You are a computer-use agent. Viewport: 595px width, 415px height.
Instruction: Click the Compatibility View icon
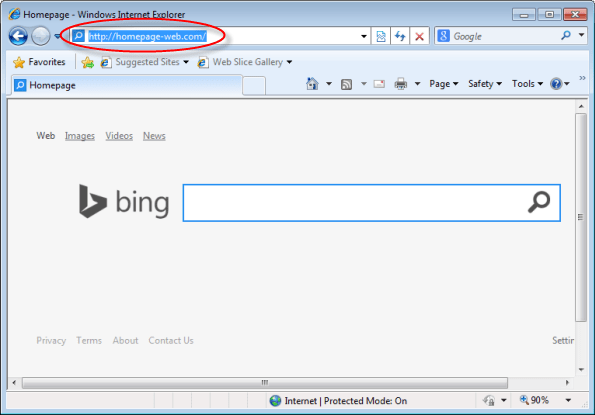[x=381, y=36]
